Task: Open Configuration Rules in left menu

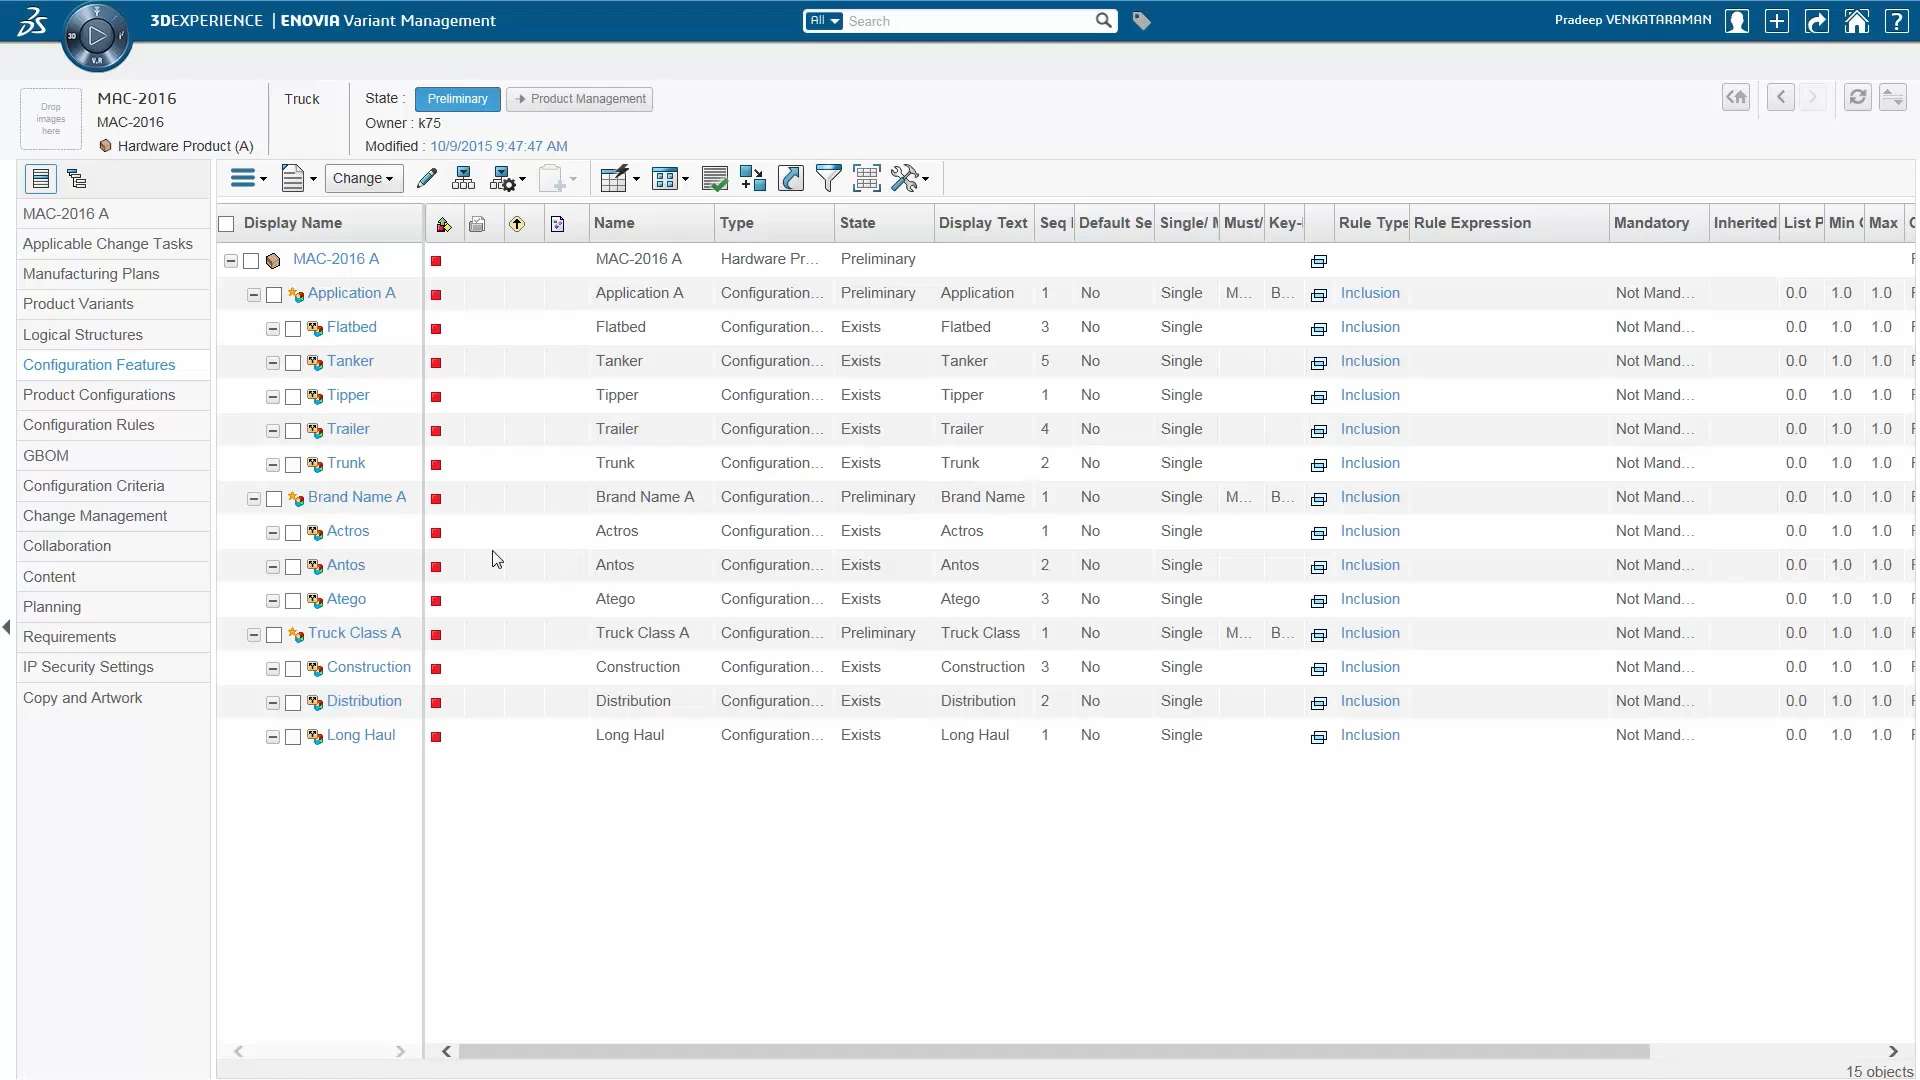Action: [88, 425]
